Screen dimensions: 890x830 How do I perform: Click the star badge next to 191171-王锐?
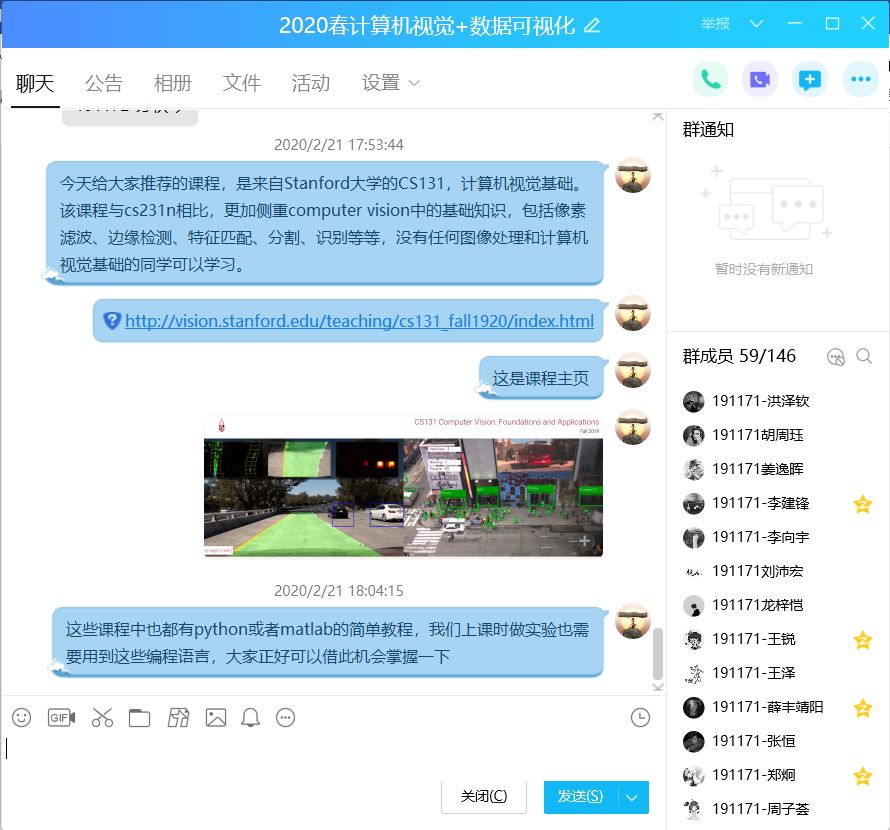pos(863,640)
